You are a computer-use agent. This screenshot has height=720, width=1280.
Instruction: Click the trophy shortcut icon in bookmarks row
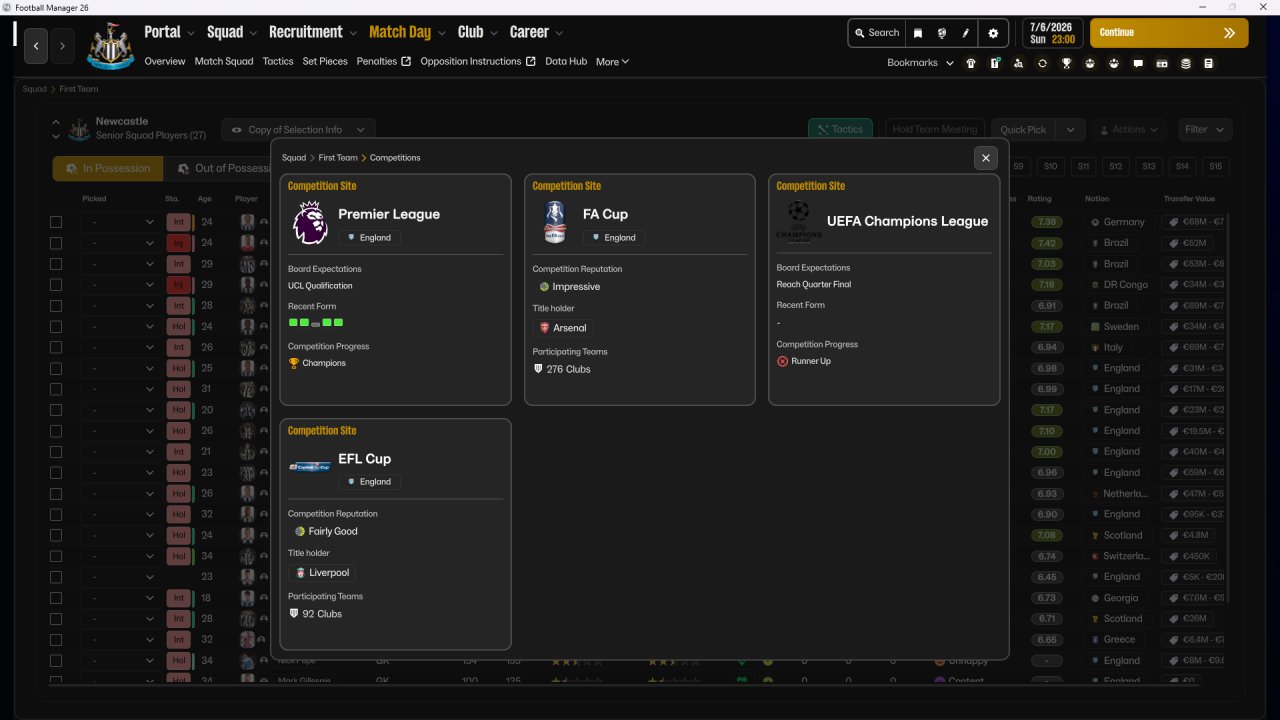coord(1066,63)
